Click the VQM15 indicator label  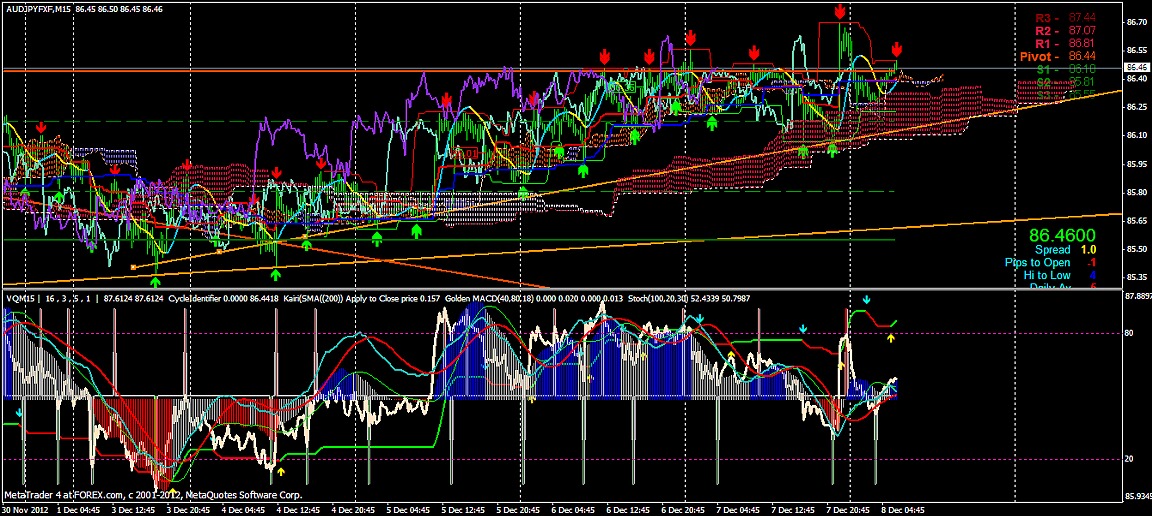click(x=20, y=297)
